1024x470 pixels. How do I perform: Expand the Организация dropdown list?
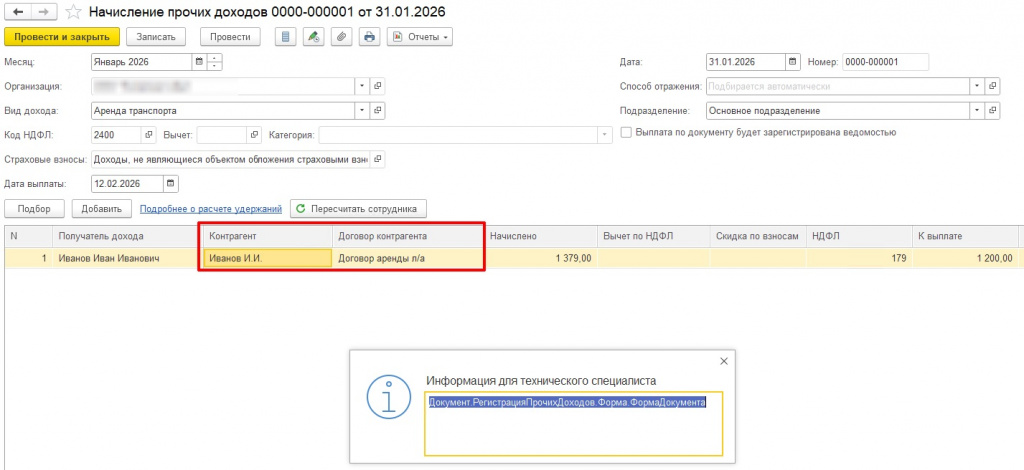click(362, 86)
